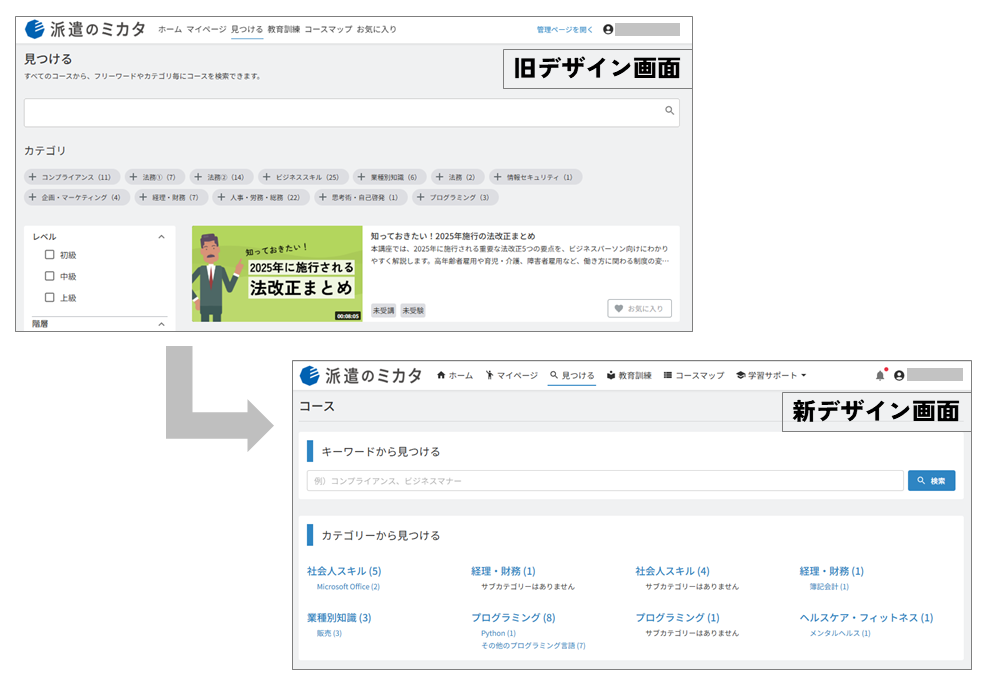The width and height of the screenshot is (994, 687).
Task: Open その他のプログラミング言語 (7) subcategory link
Action: click(533, 646)
